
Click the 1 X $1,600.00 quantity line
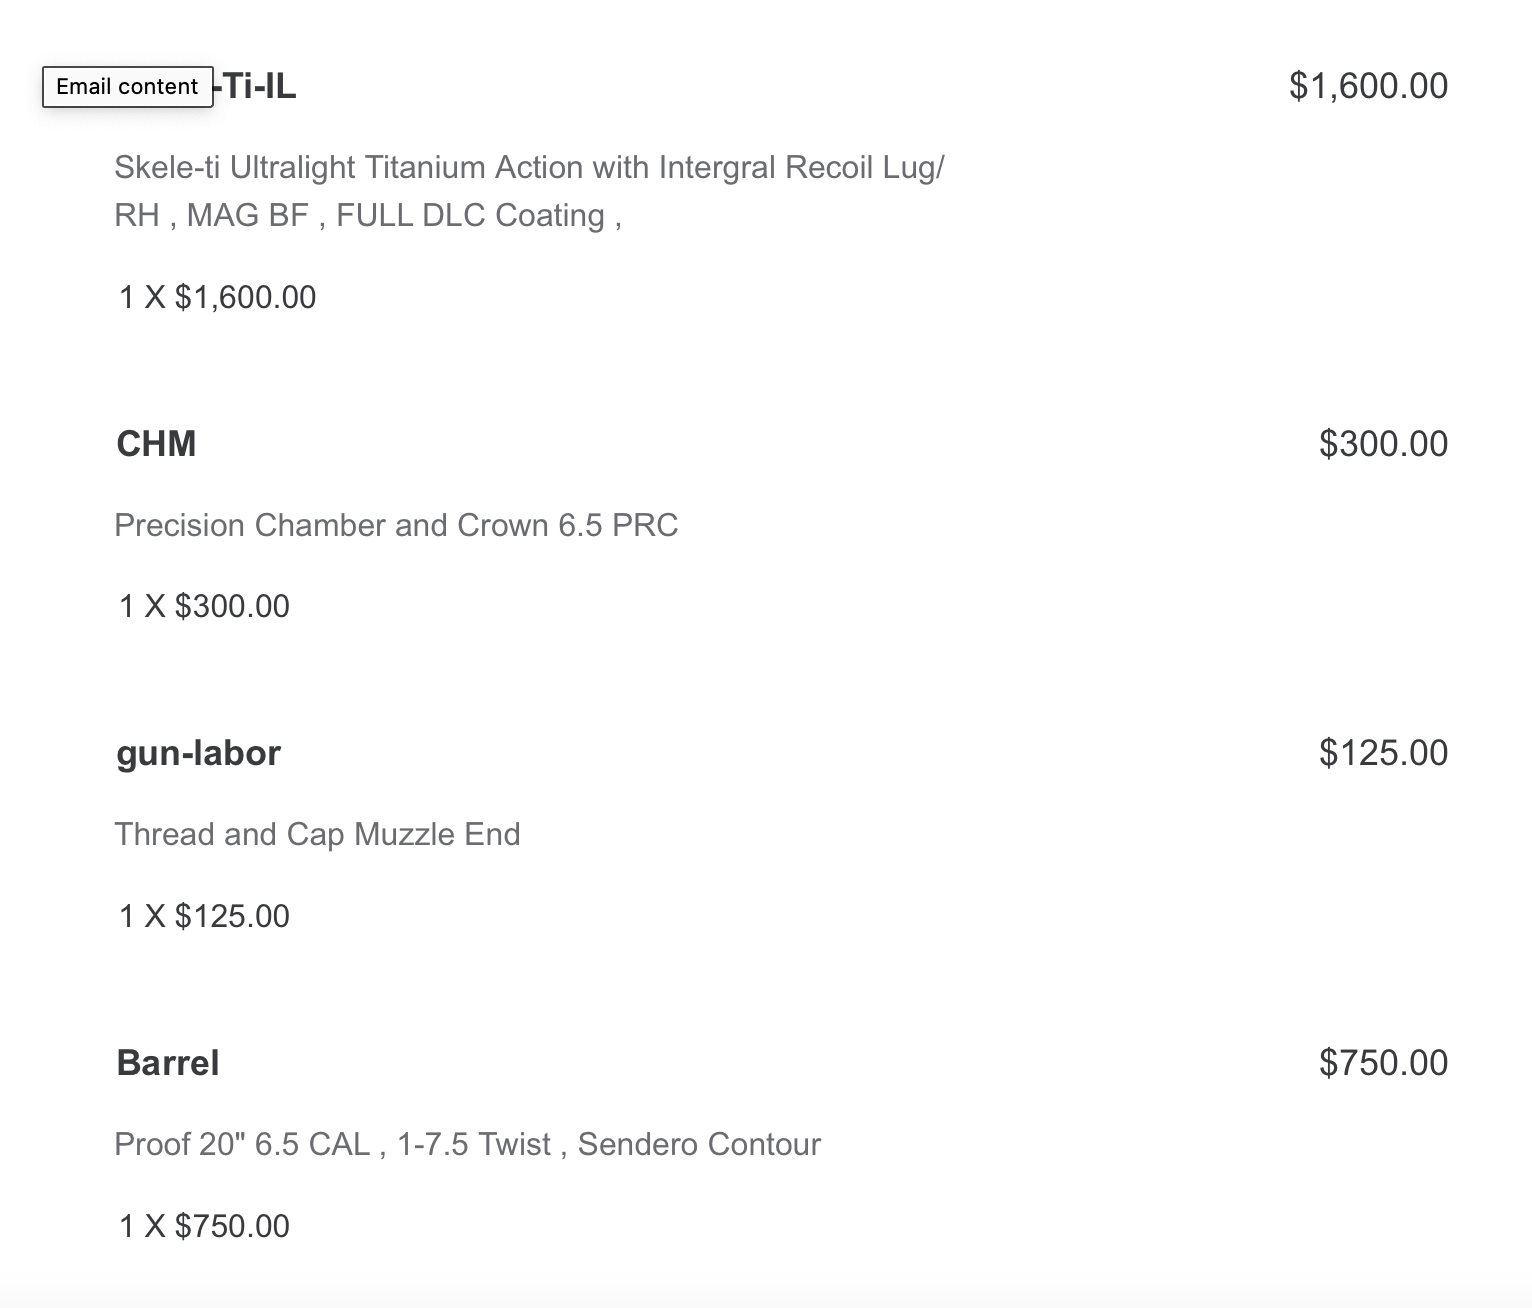pos(217,297)
